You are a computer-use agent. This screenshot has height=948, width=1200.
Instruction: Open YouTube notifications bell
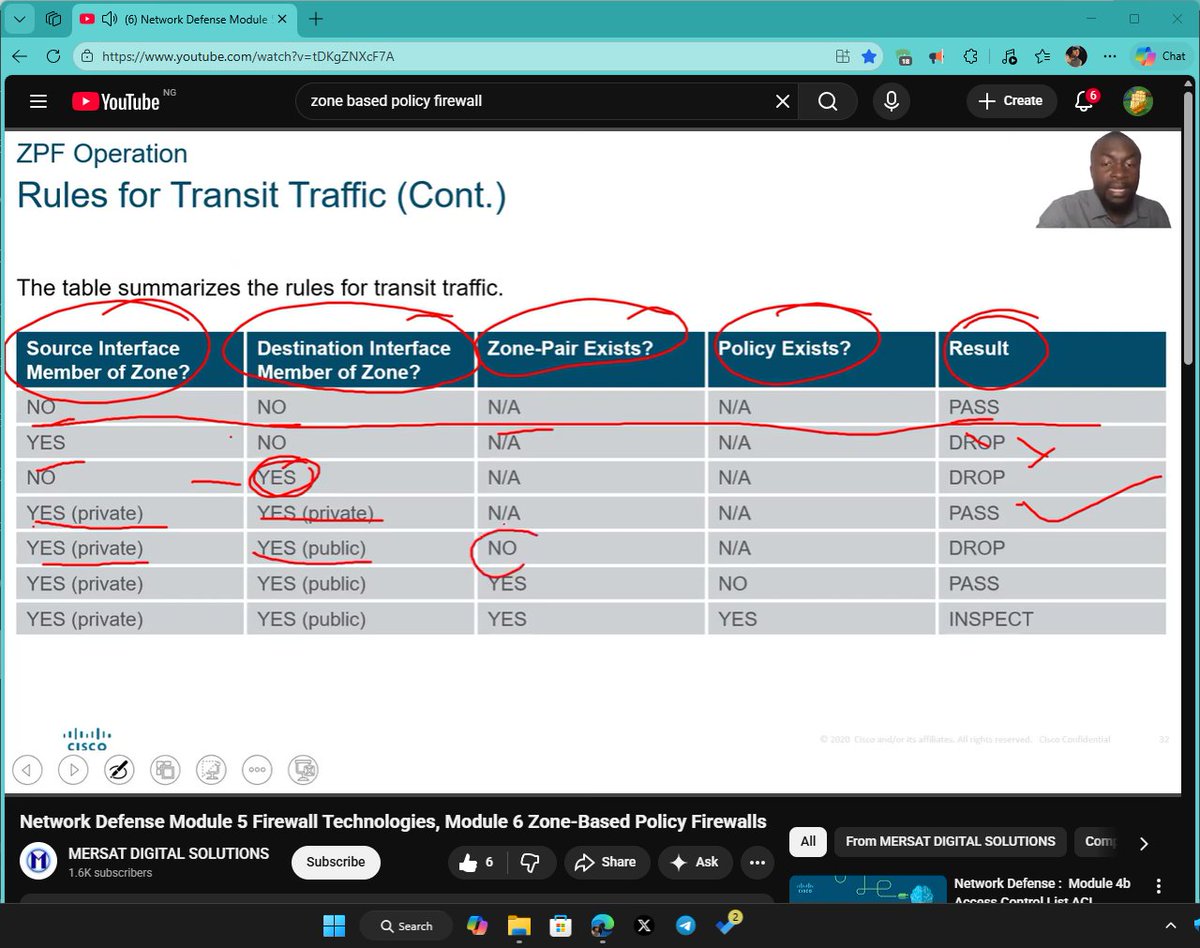[1085, 101]
